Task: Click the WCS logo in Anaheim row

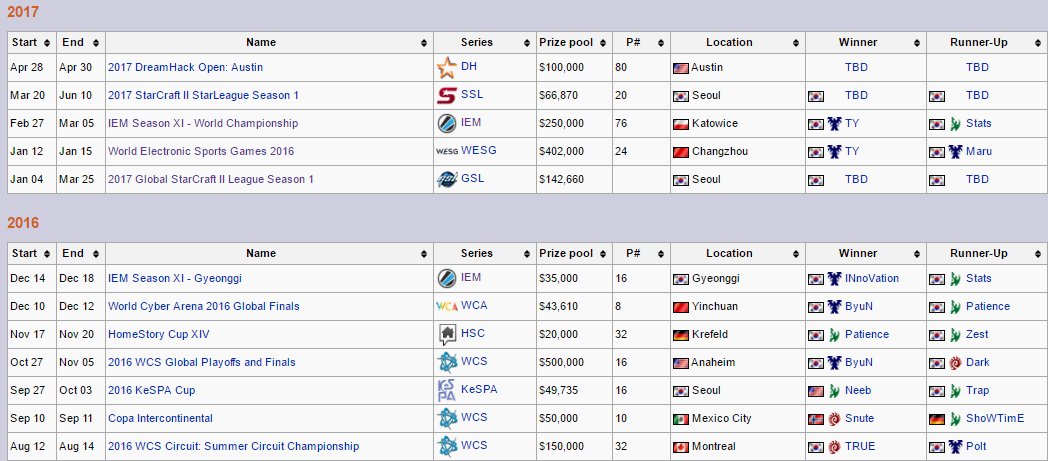Action: (446, 363)
